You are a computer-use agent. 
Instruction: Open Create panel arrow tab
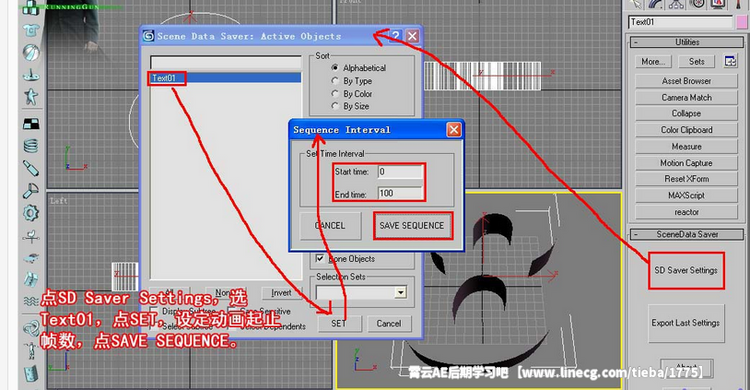tap(635, 4)
